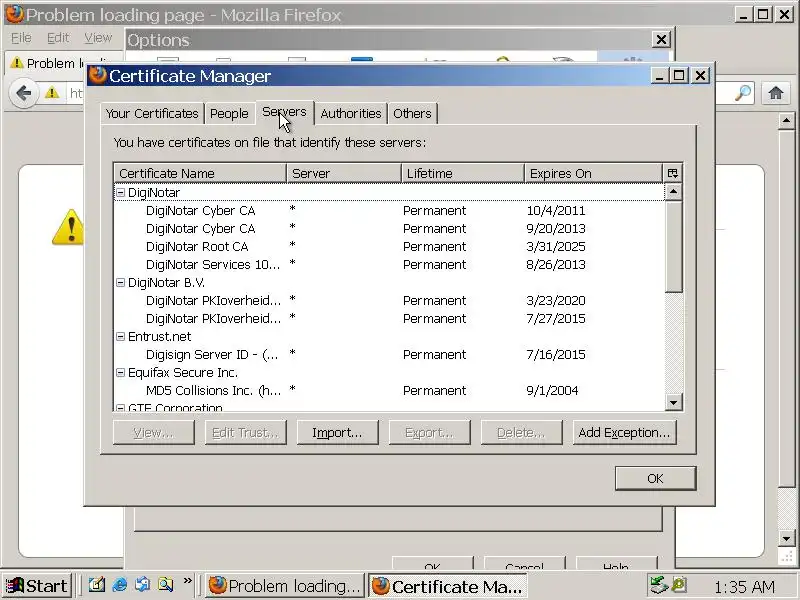
Task: Switch to the Authorities tab
Action: pos(351,113)
